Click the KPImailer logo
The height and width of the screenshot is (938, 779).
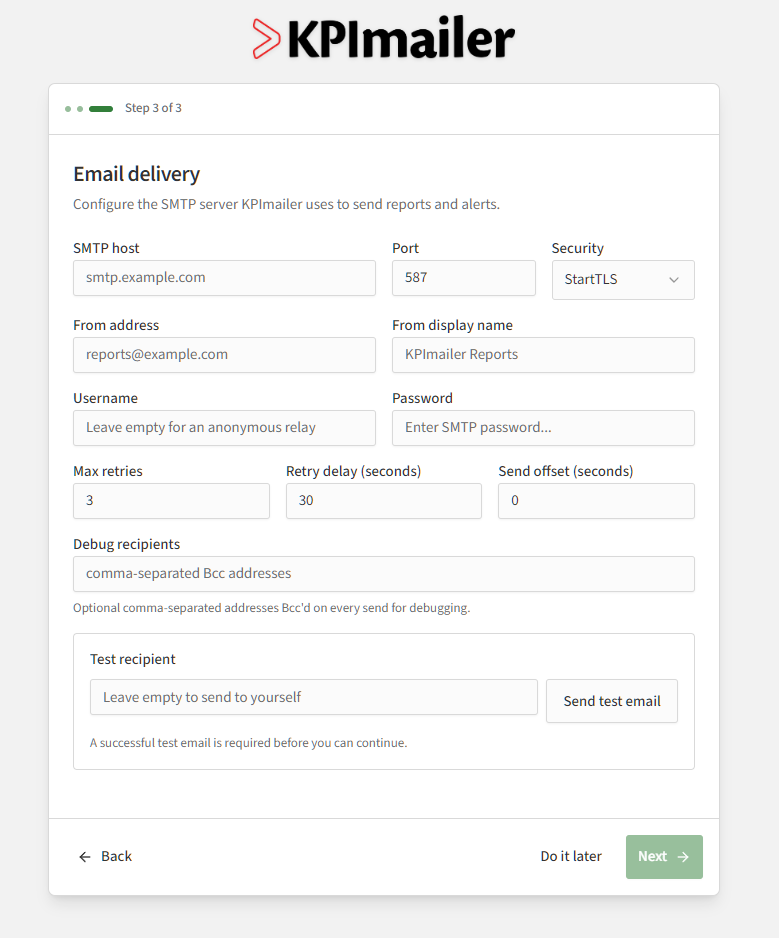pos(384,39)
